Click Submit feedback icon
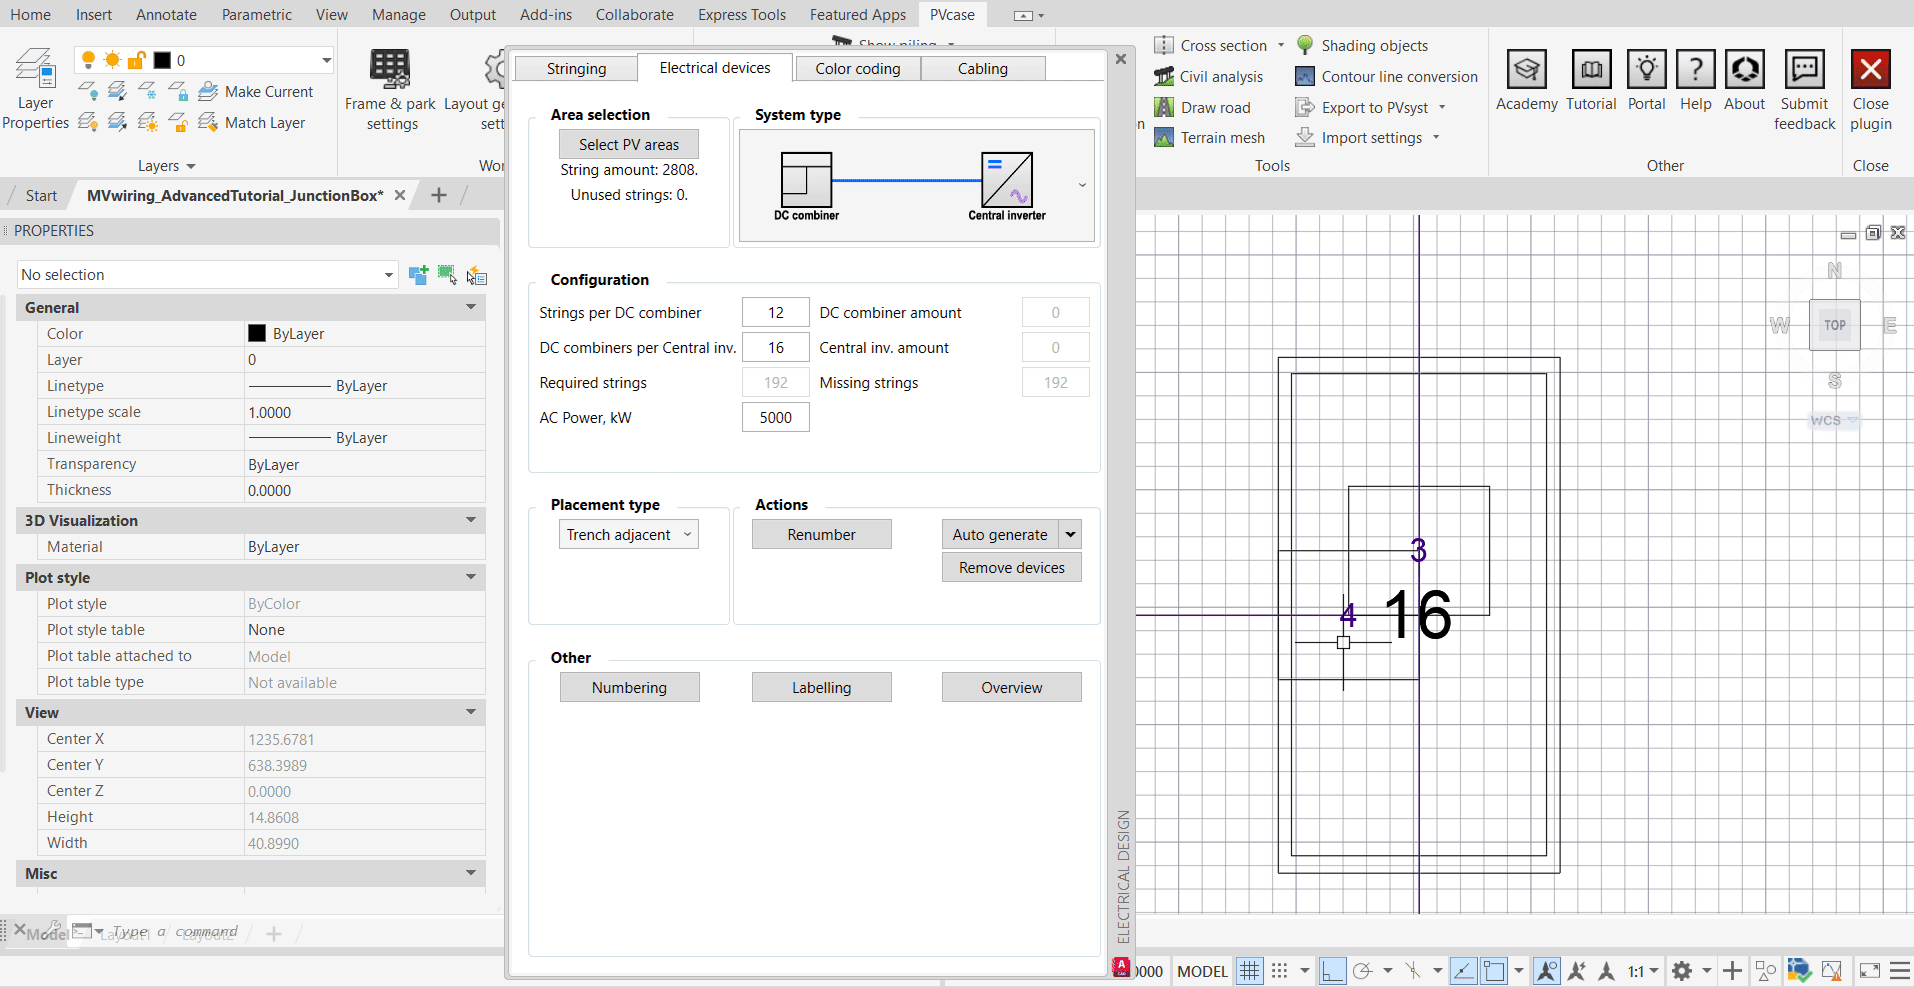This screenshot has width=1914, height=988. tap(1805, 70)
